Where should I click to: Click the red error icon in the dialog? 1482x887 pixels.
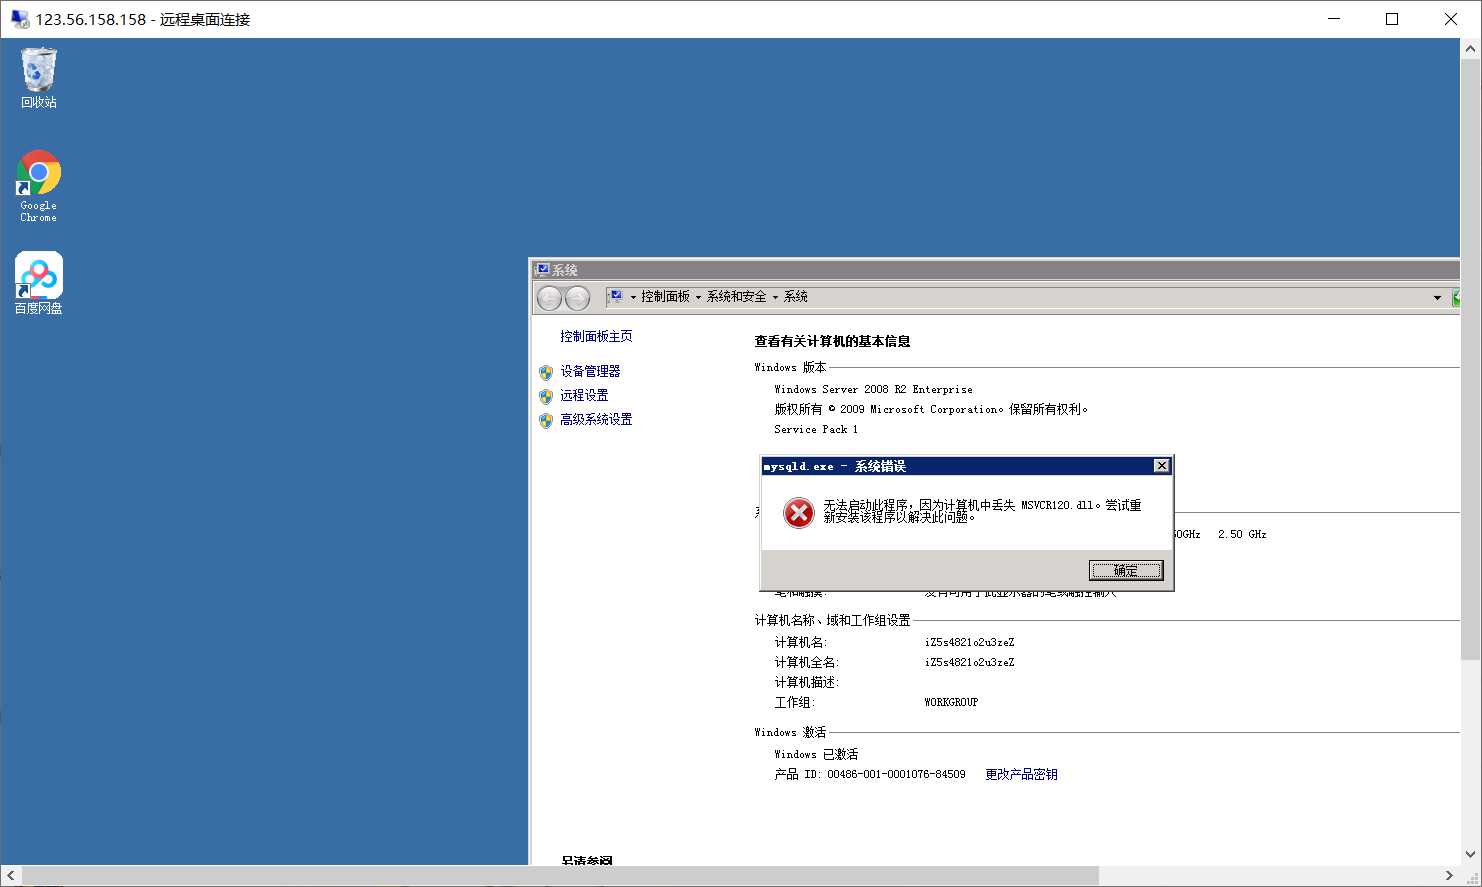[798, 513]
